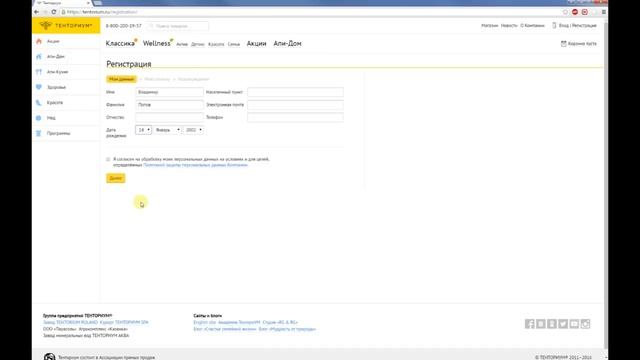Open the Классика menu
640x360 pixels.
[120, 43]
